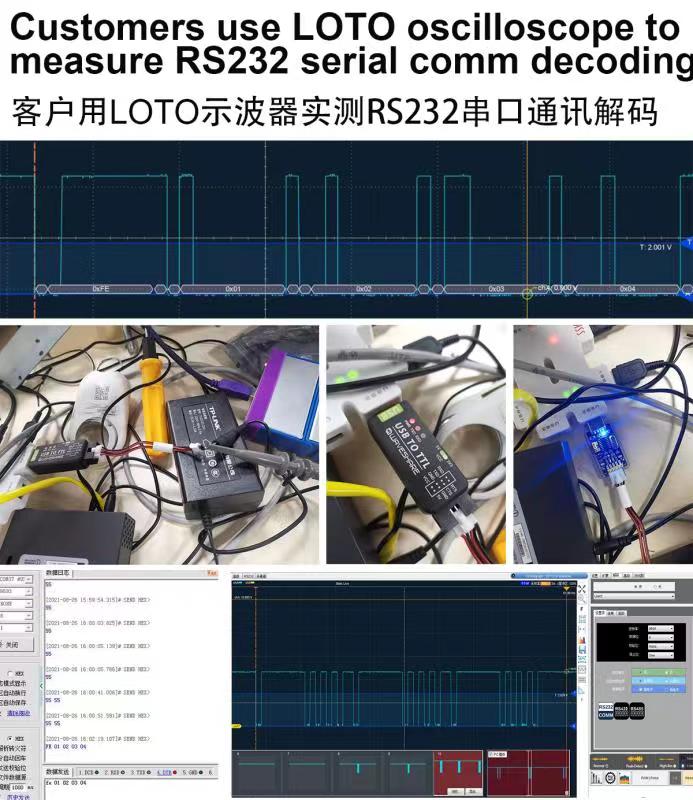Toggle the left checkbox in green row
This screenshot has width=693, height=800.
640,672
